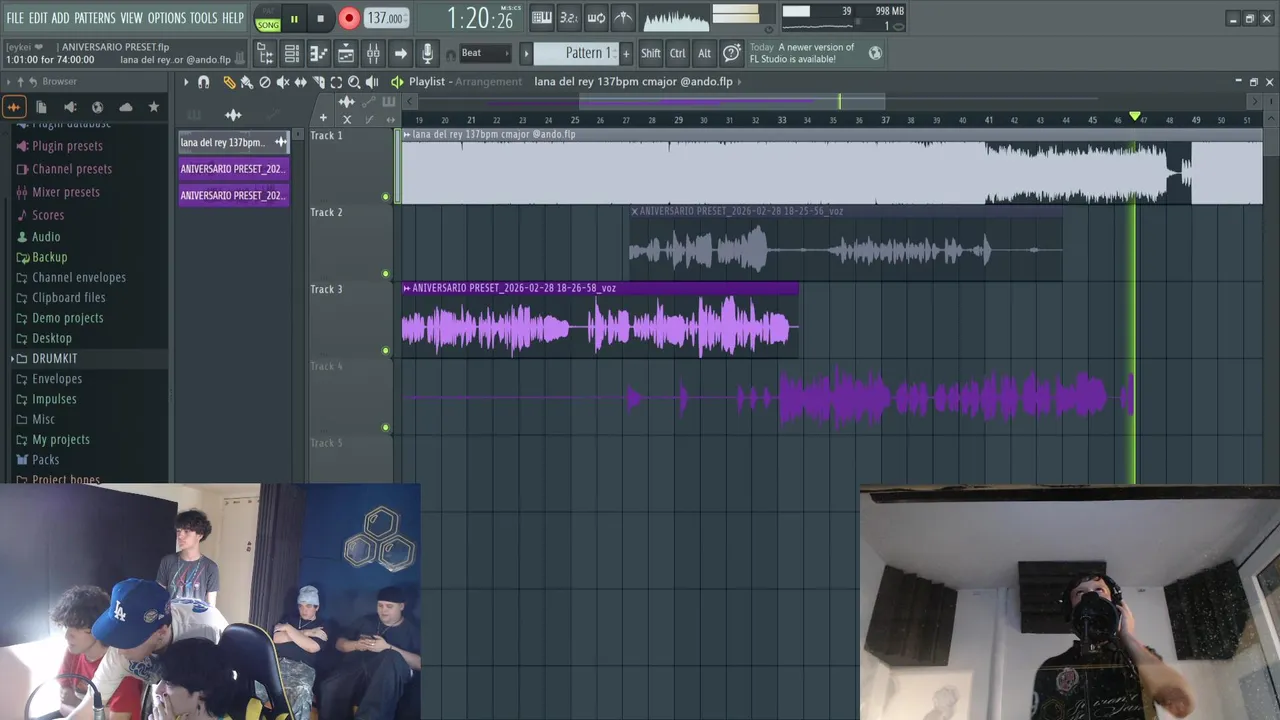The image size is (1280, 720).
Task: Click arrow left of Pattern 1 selector
Action: pos(526,53)
